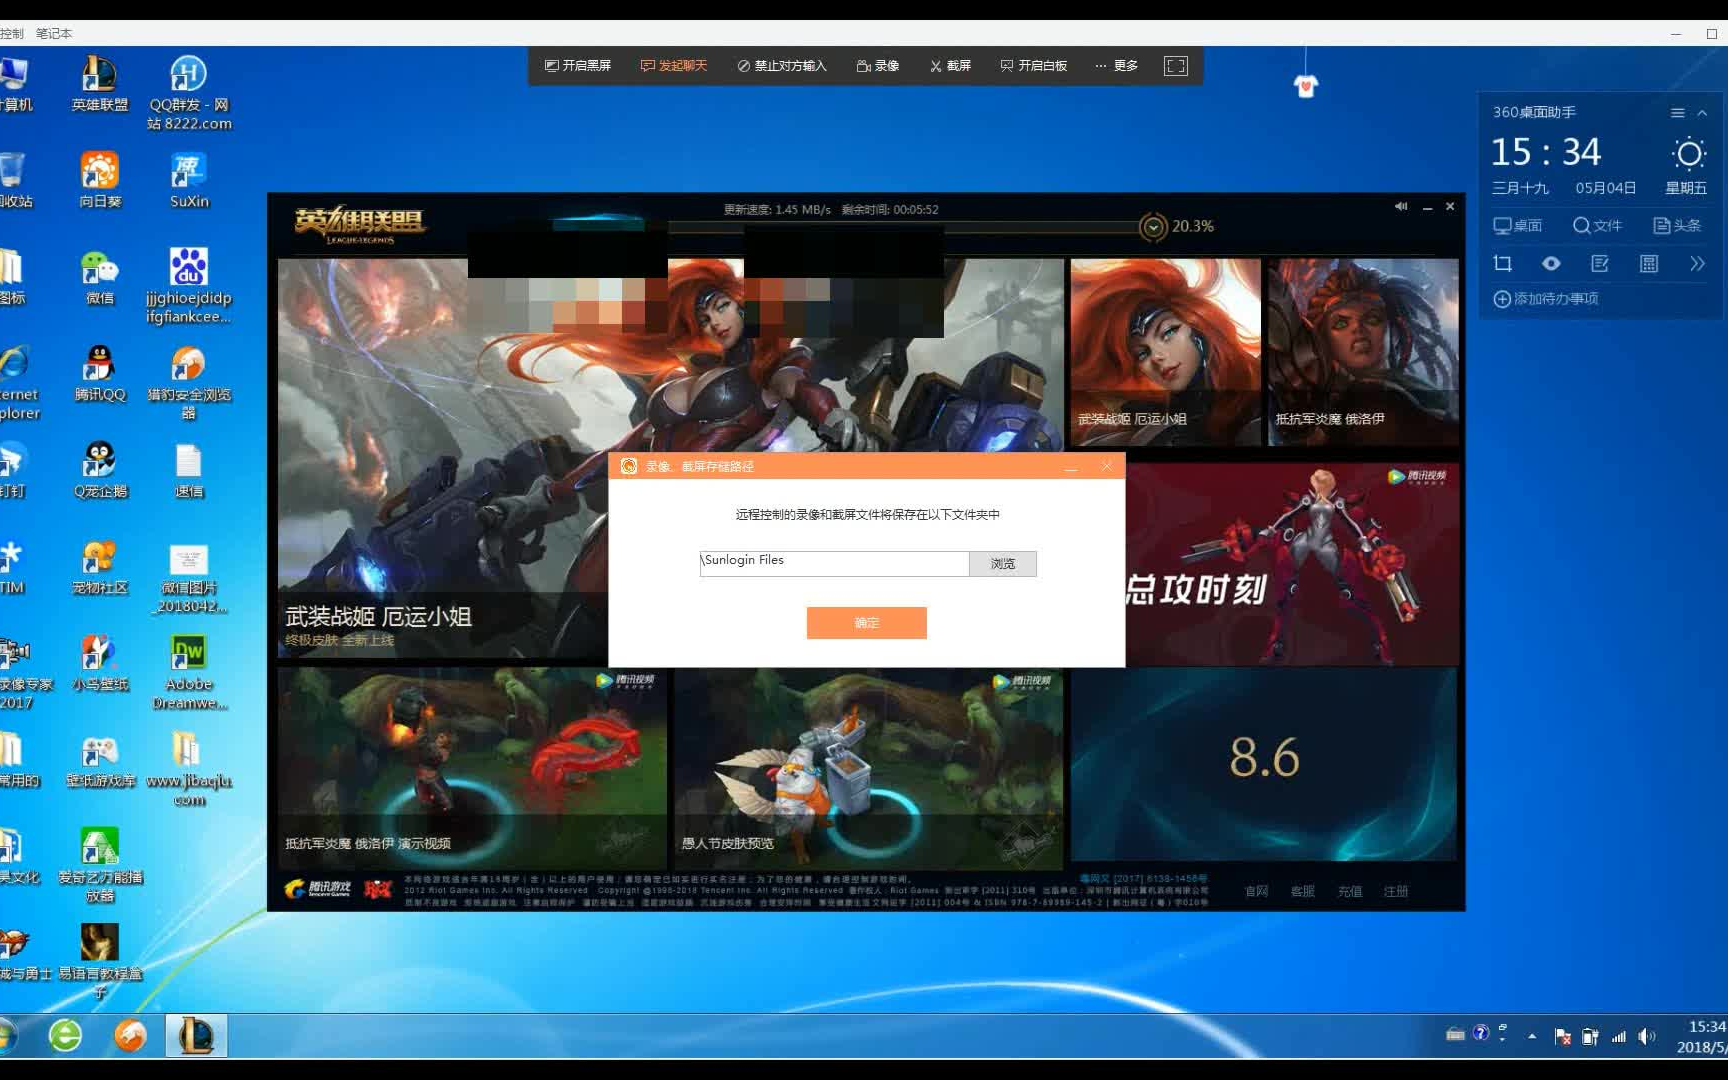This screenshot has height=1080, width=1728.
Task: Click the 浏览 button in save-path dialog
Action: pos(1003,564)
